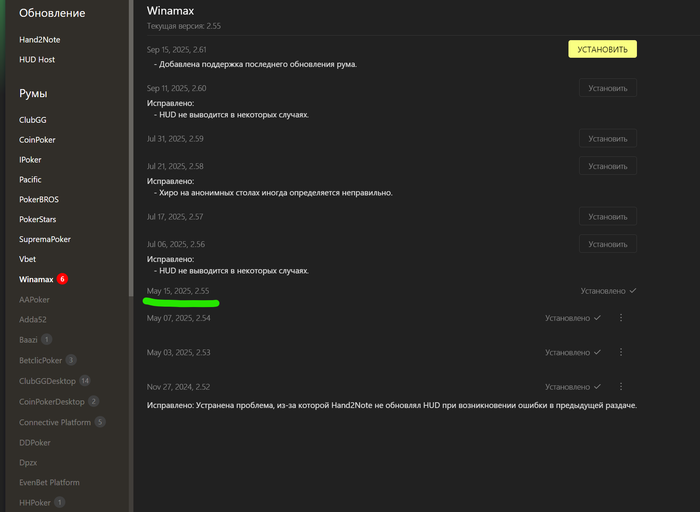Click 'Sep 15, 2025, 2.61' release date
700x512 pixels.
coord(176,50)
